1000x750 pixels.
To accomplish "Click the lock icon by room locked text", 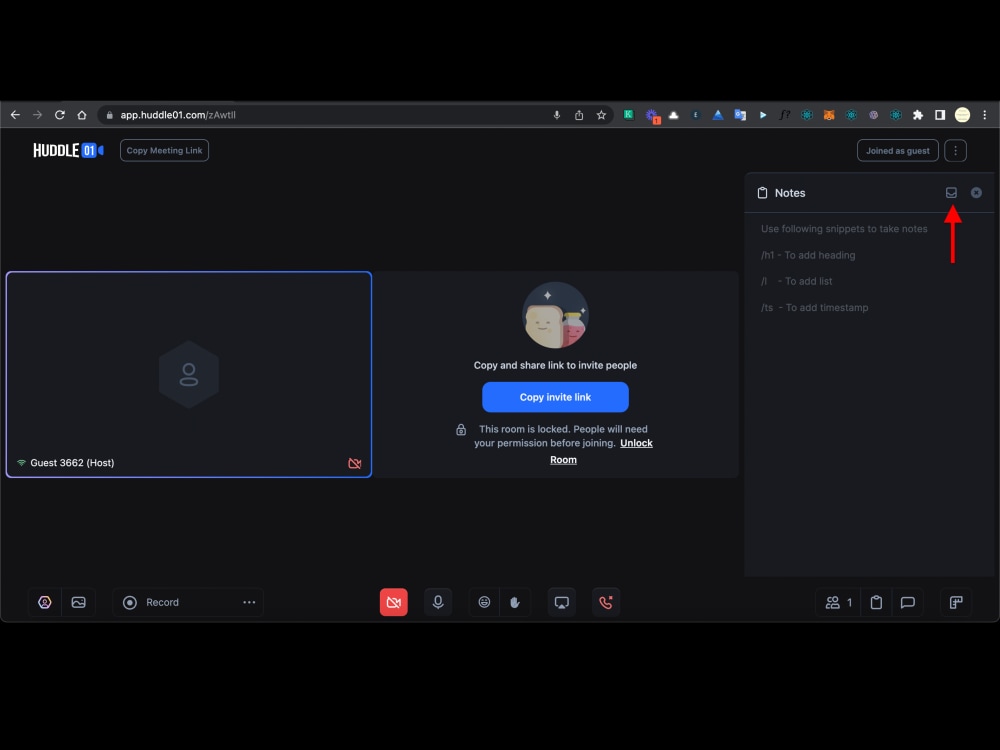I will [x=460, y=430].
